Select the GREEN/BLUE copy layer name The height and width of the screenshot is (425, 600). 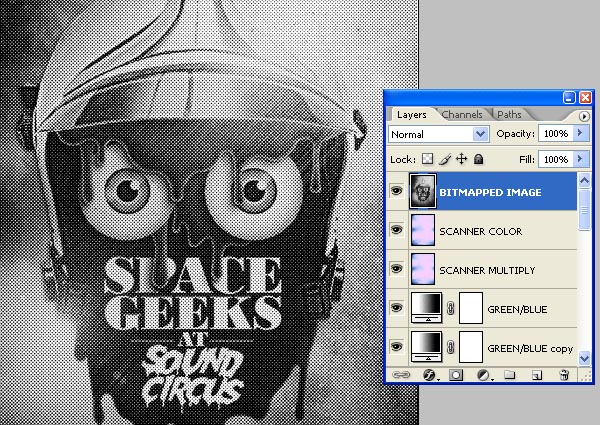pyautogui.click(x=530, y=348)
